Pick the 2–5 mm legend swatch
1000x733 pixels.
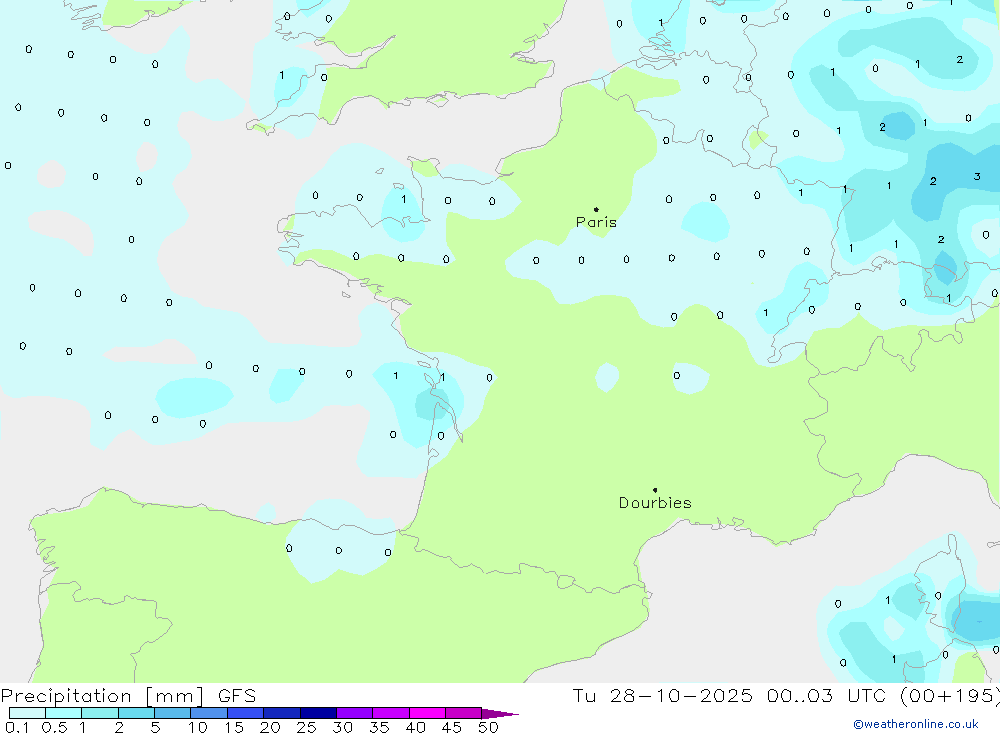click(136, 713)
